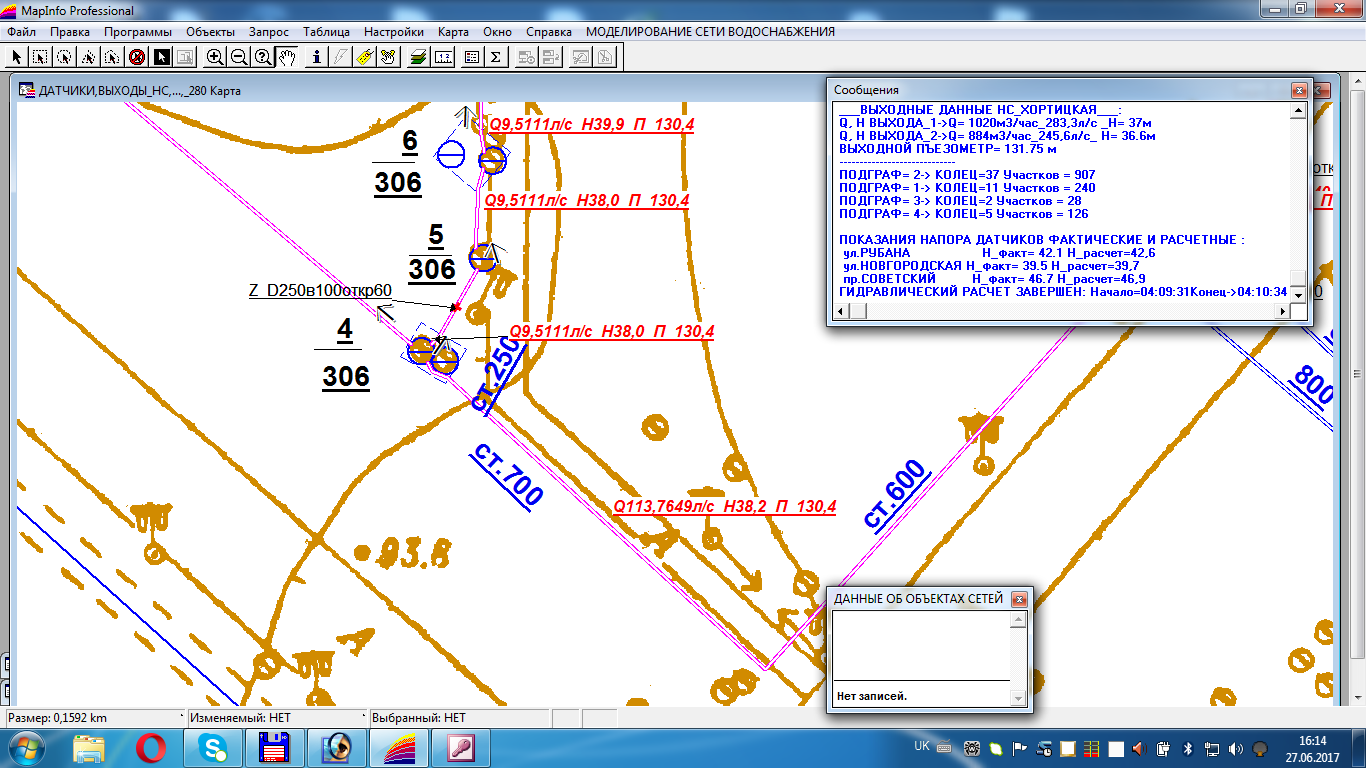Click Сообщения horizontal scrollbar right arrow

point(1282,312)
